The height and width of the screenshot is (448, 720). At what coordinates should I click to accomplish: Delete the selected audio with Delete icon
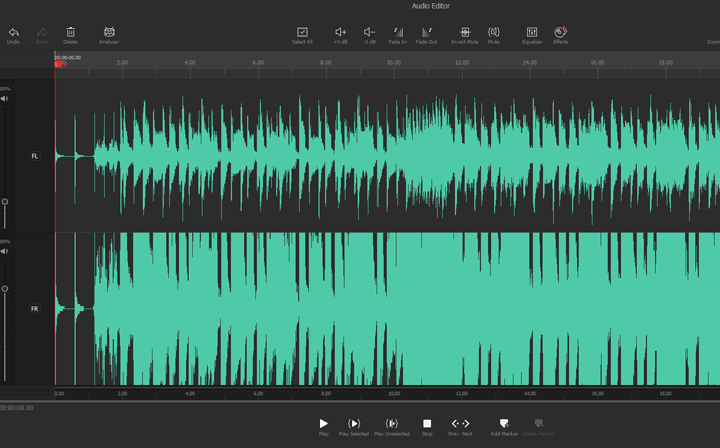click(x=70, y=33)
